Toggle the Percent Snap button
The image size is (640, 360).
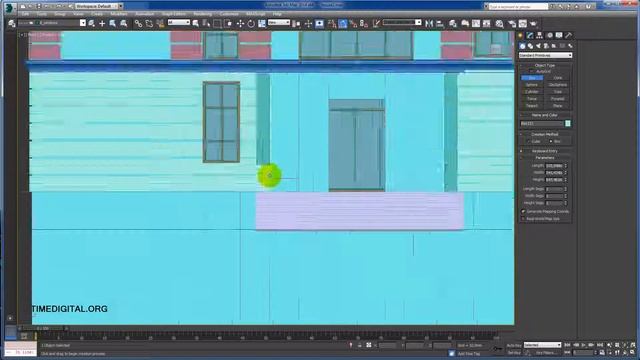click(353, 24)
